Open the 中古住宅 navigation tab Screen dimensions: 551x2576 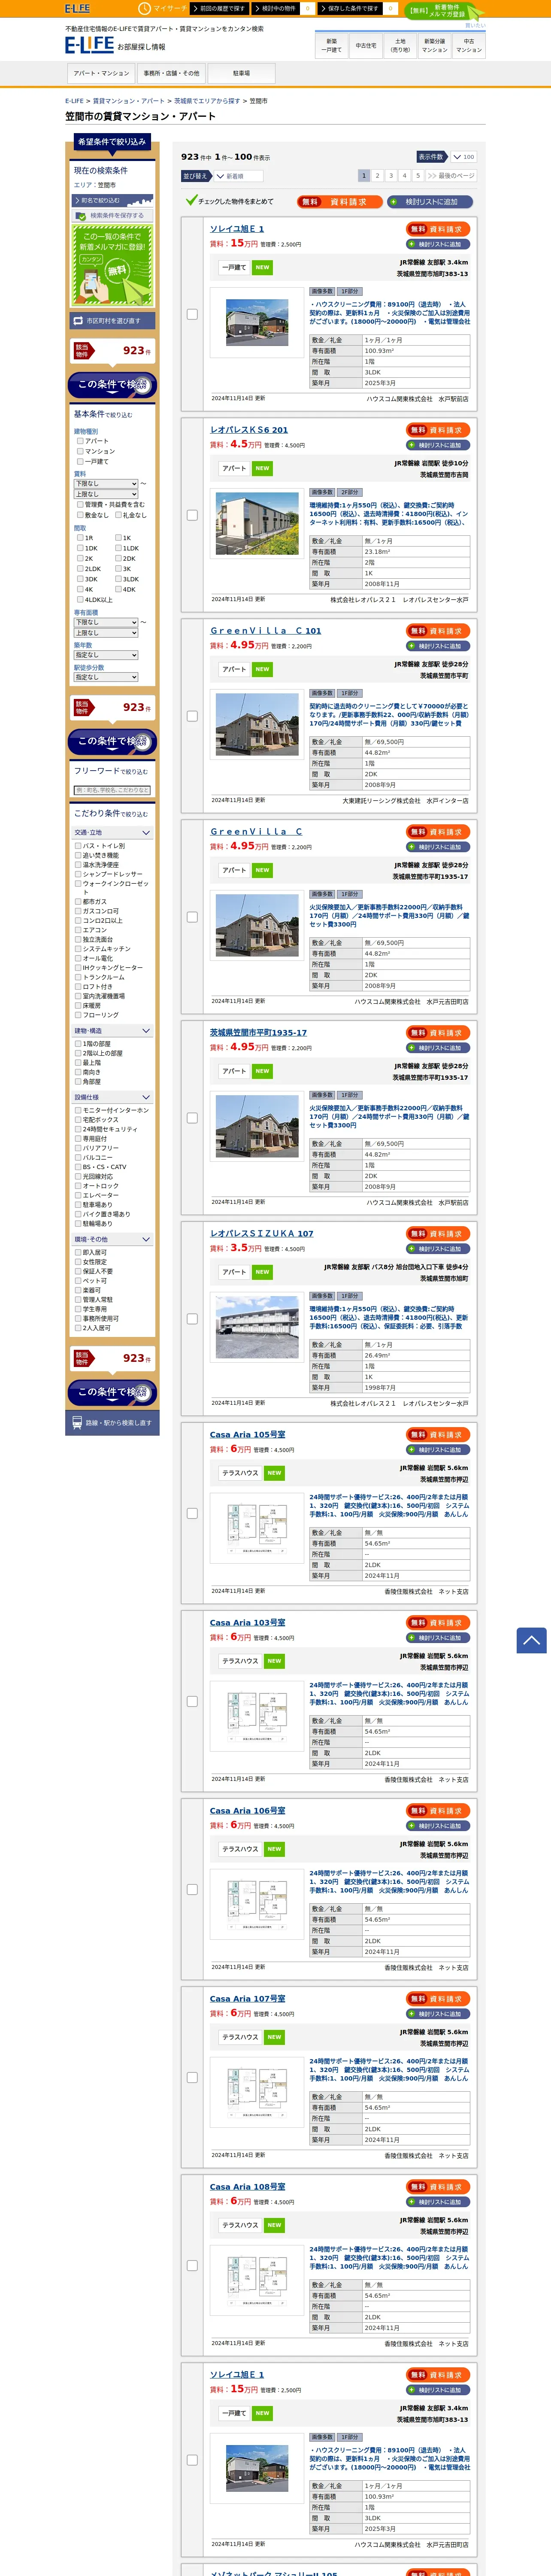[366, 45]
